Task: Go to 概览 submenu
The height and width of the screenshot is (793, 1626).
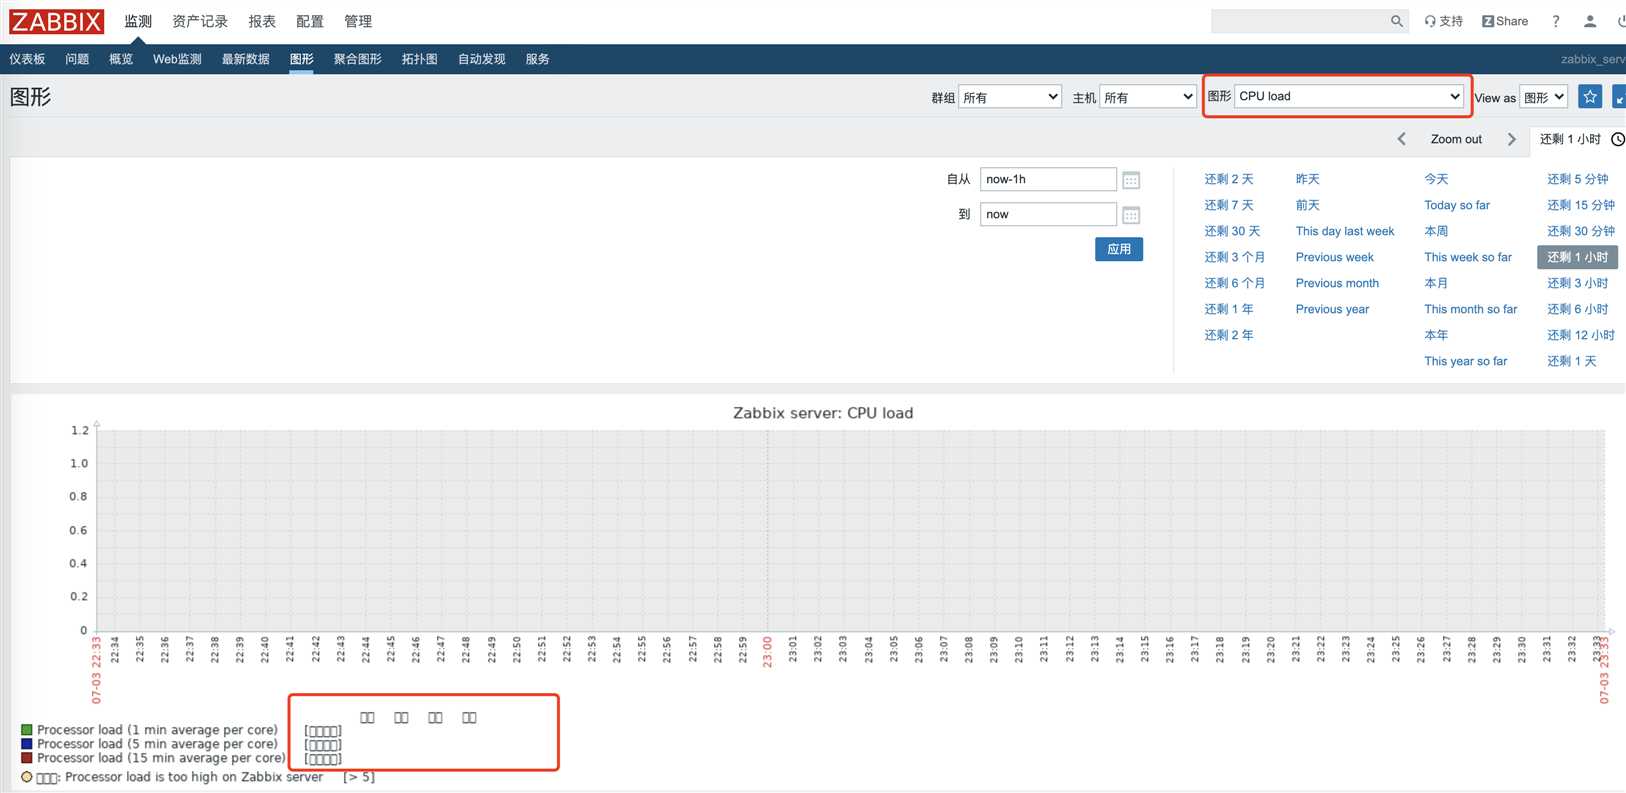Action: click(121, 59)
